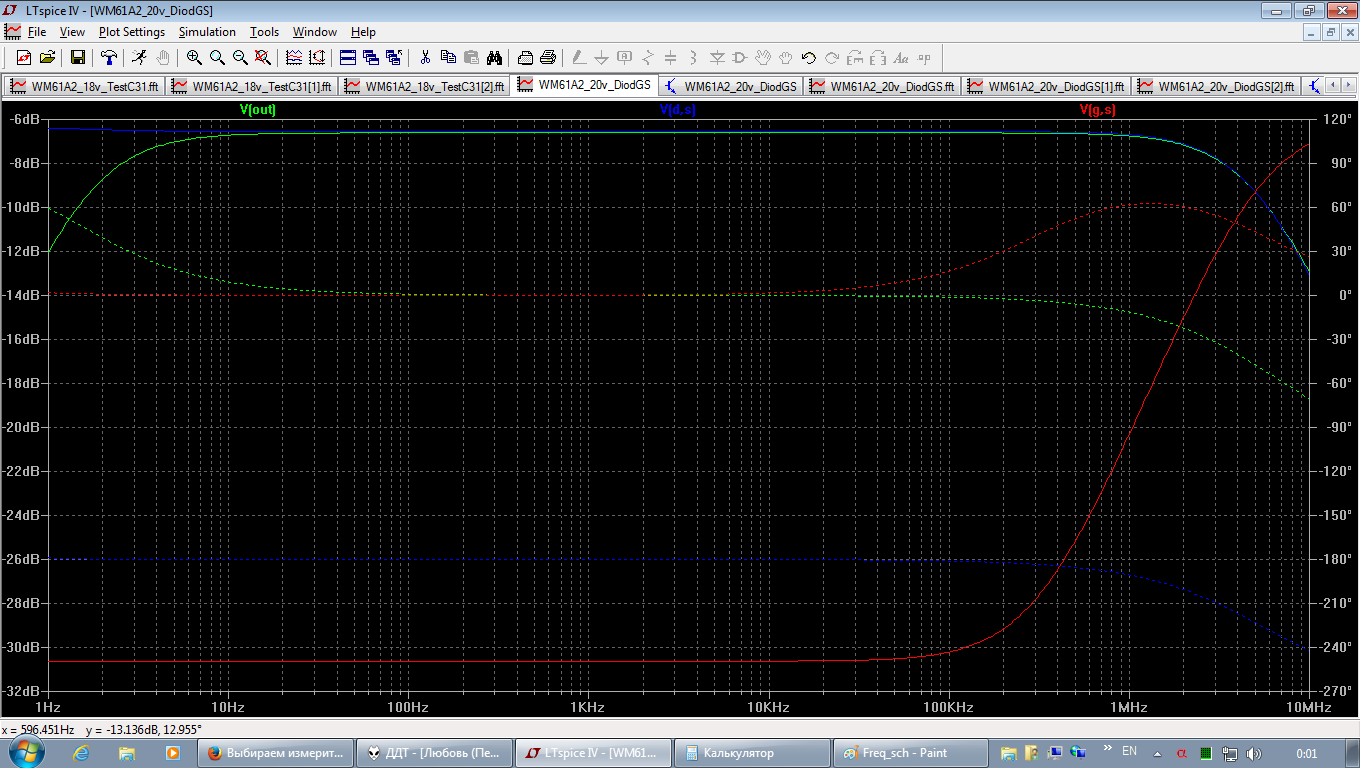Click the Pick Visible Traces icon

tap(294, 57)
